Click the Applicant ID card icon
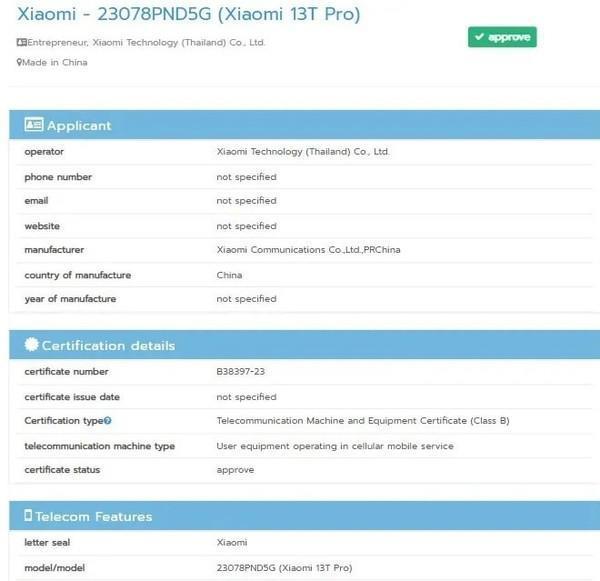The image size is (600, 581). coord(34,125)
